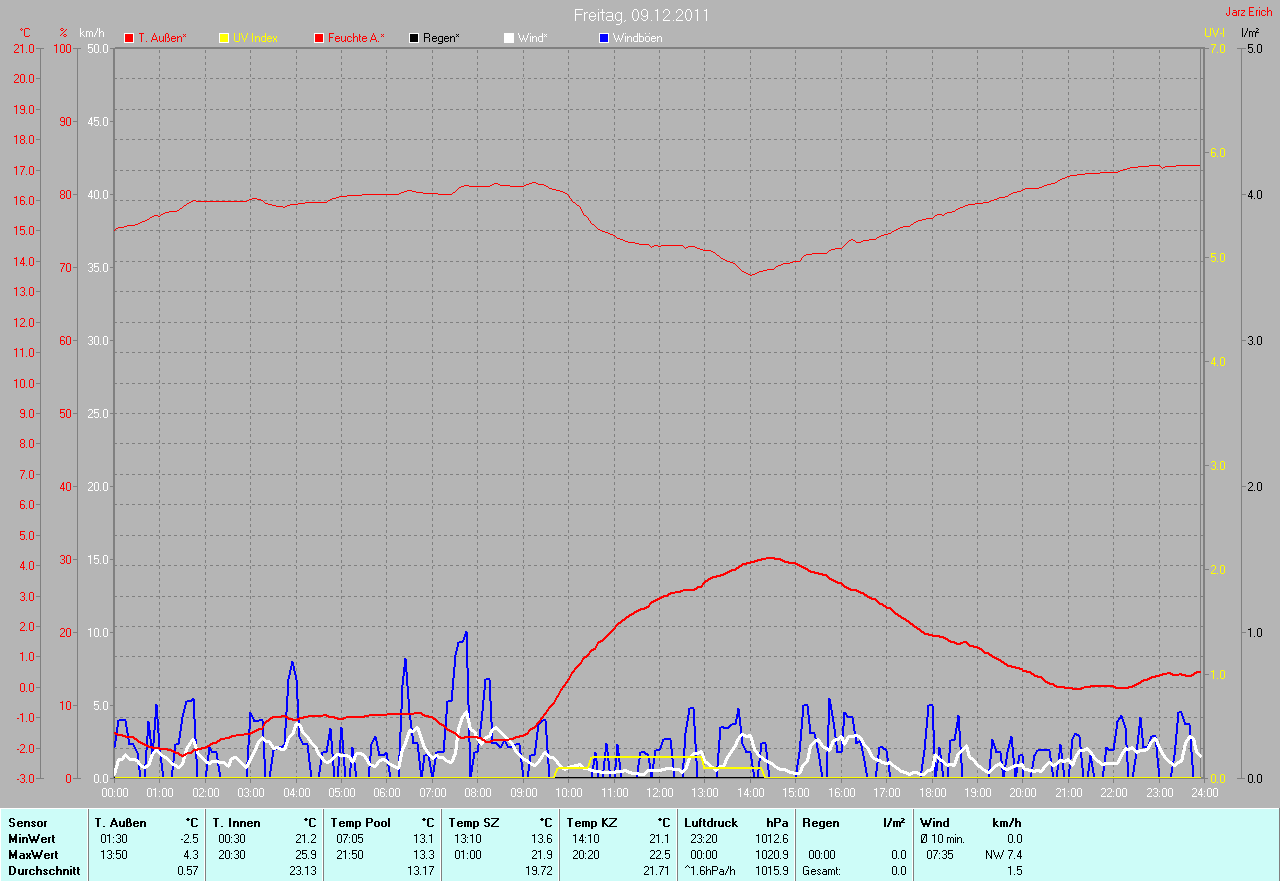
Task: Click the pressure maximum '1020.9'
Action: [771, 855]
